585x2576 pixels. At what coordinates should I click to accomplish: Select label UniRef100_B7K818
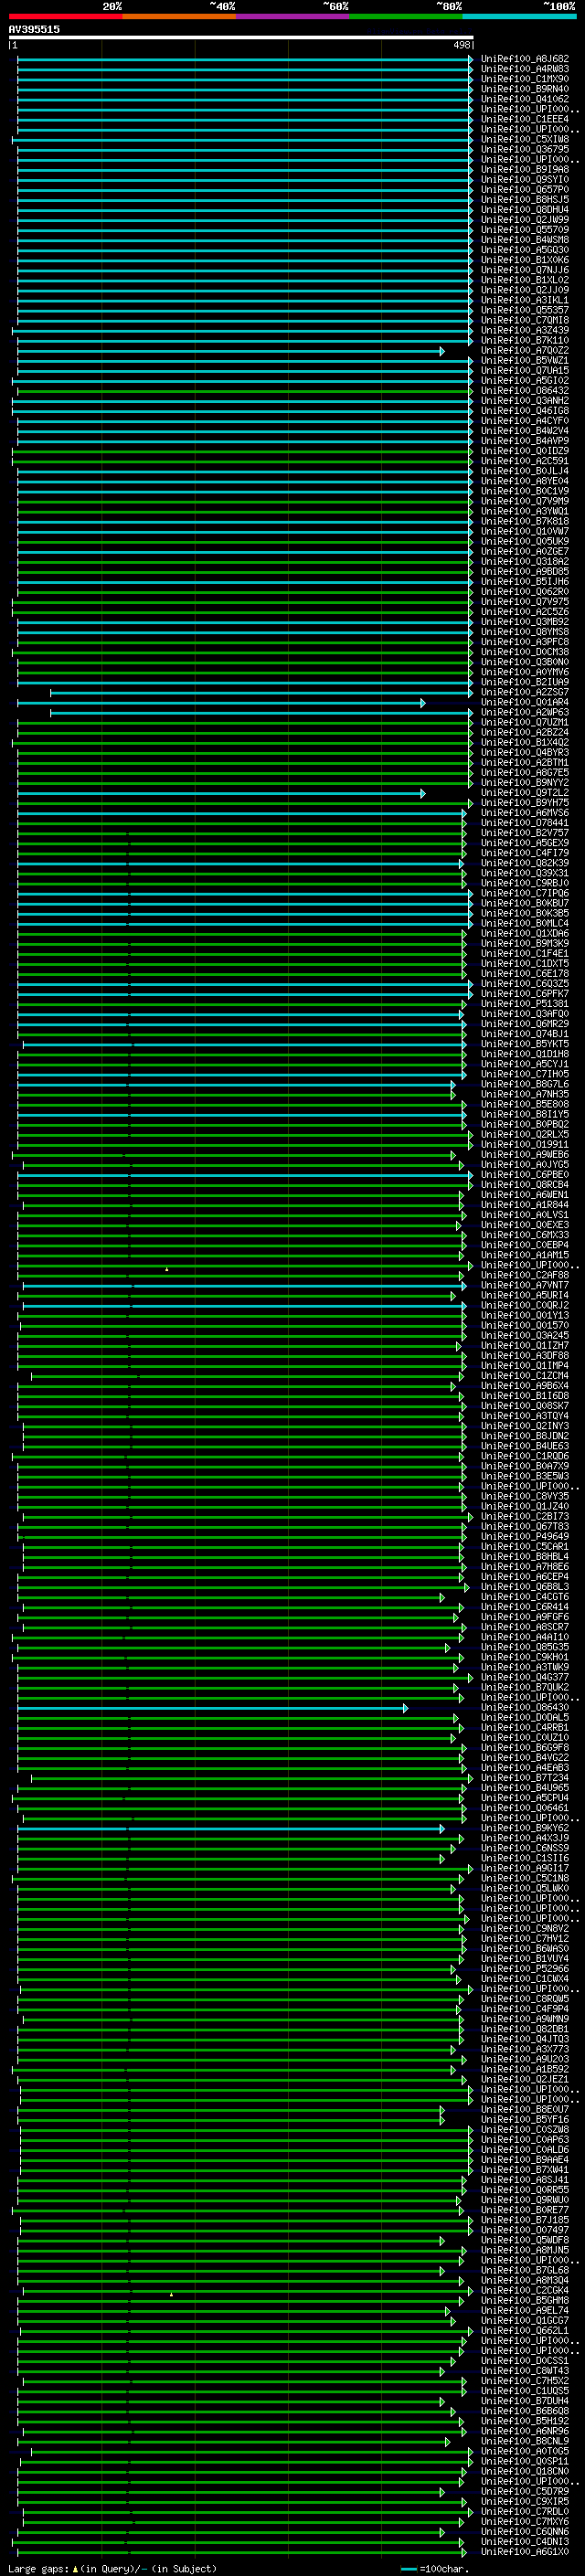(525, 521)
